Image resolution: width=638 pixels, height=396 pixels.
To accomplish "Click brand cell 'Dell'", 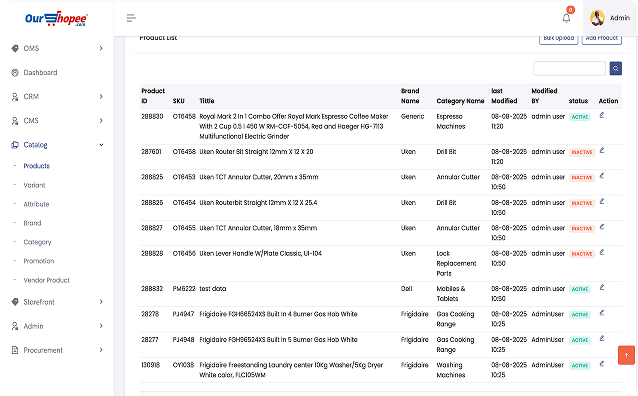I will coord(406,289).
